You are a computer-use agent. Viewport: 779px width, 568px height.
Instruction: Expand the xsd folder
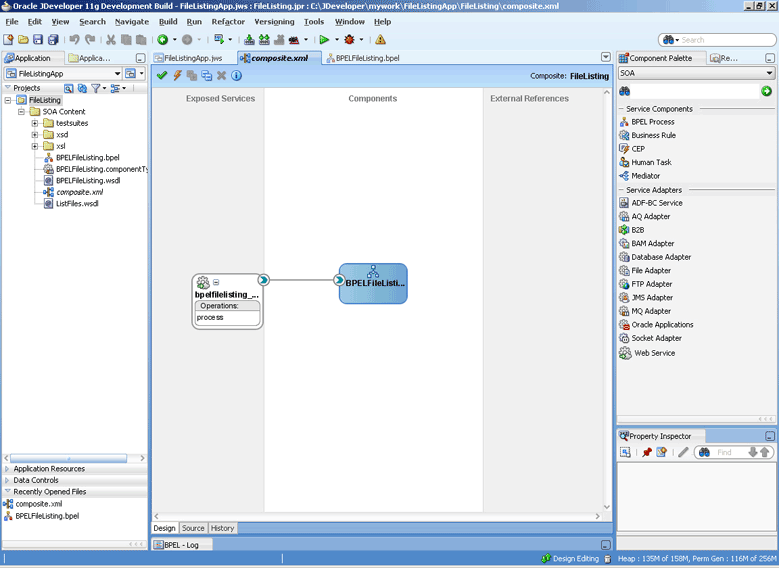point(35,135)
